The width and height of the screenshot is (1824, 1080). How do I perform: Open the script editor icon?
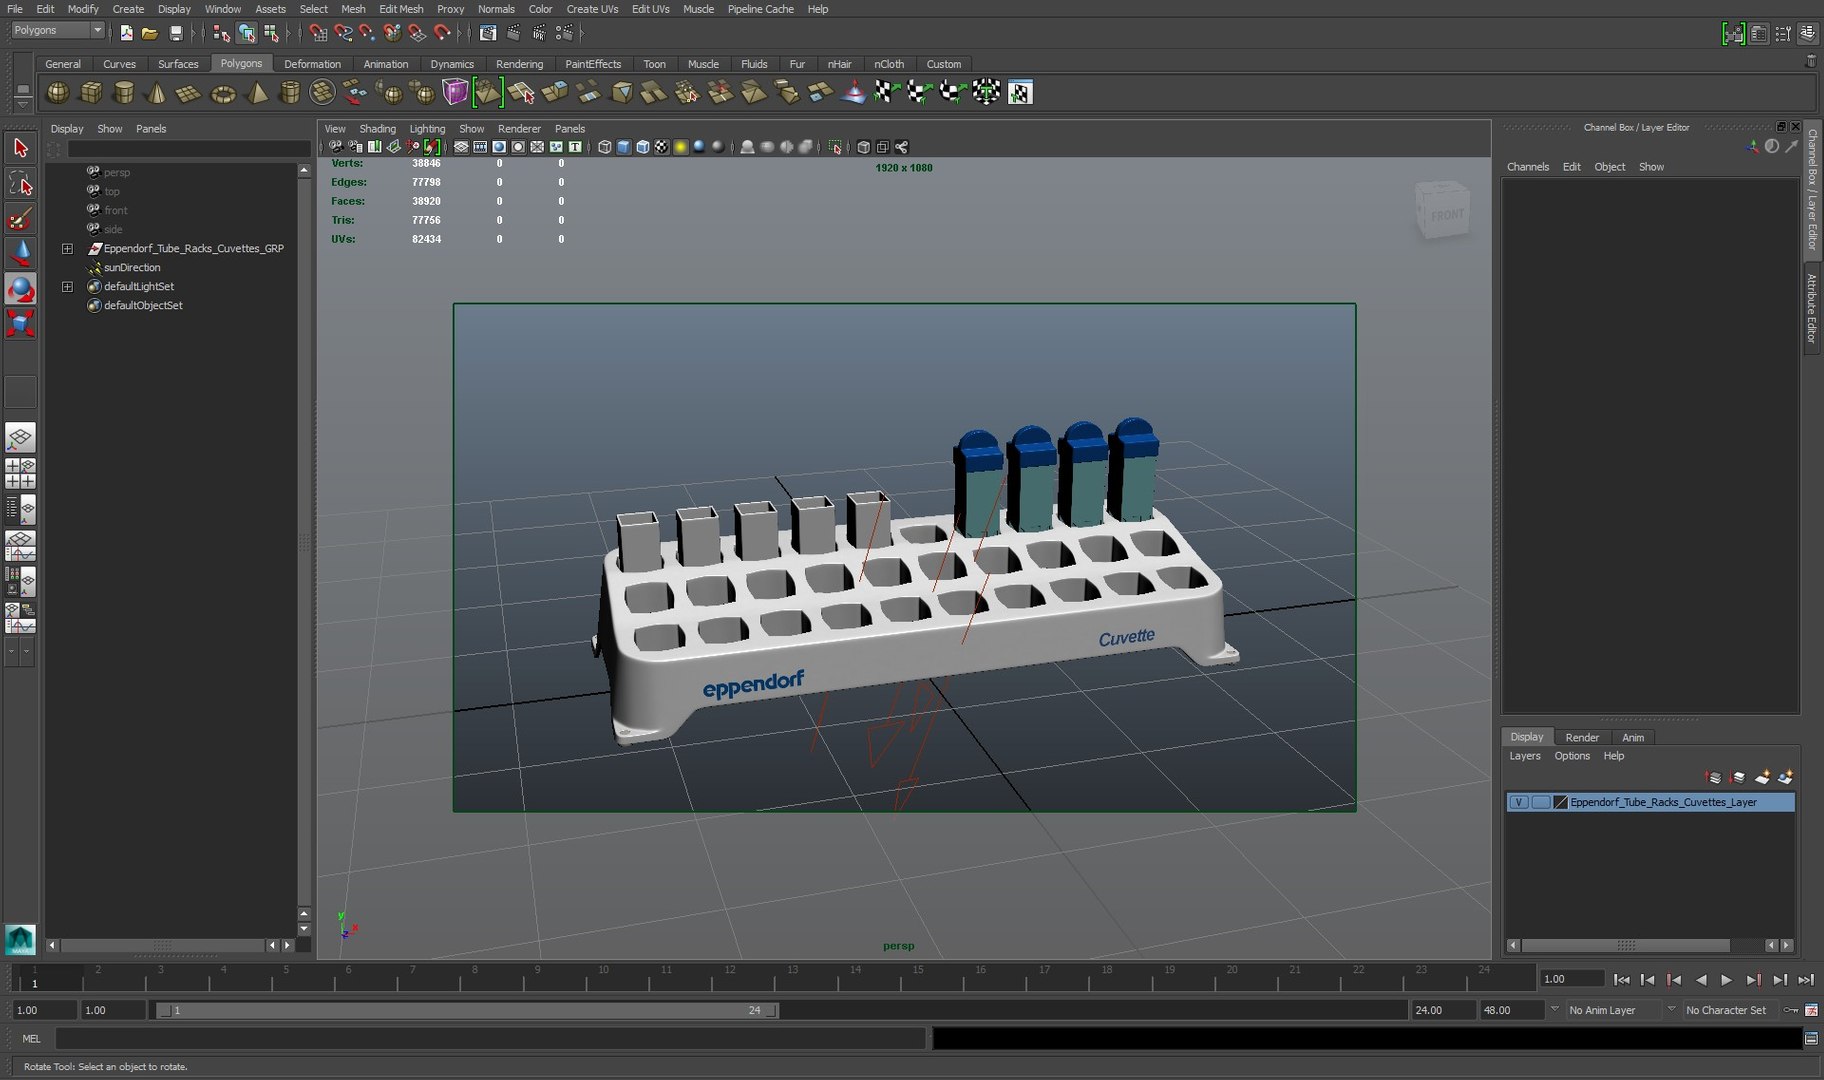coord(1811,1039)
